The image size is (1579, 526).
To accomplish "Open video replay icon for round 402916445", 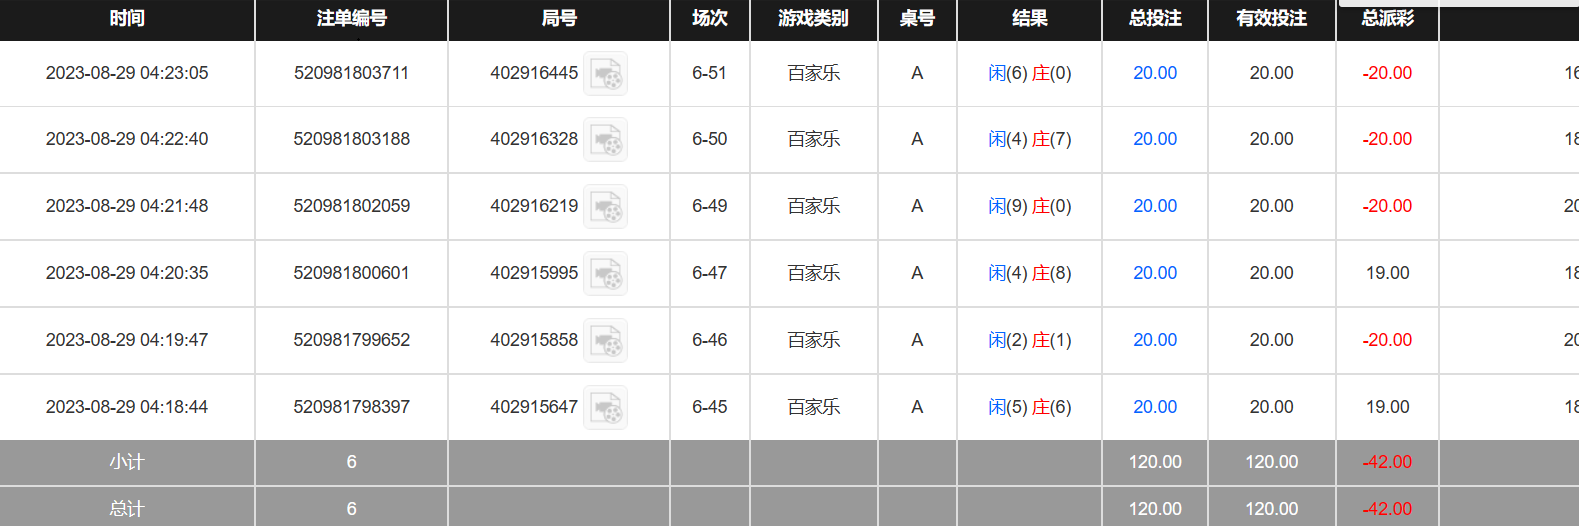I will click(x=605, y=74).
